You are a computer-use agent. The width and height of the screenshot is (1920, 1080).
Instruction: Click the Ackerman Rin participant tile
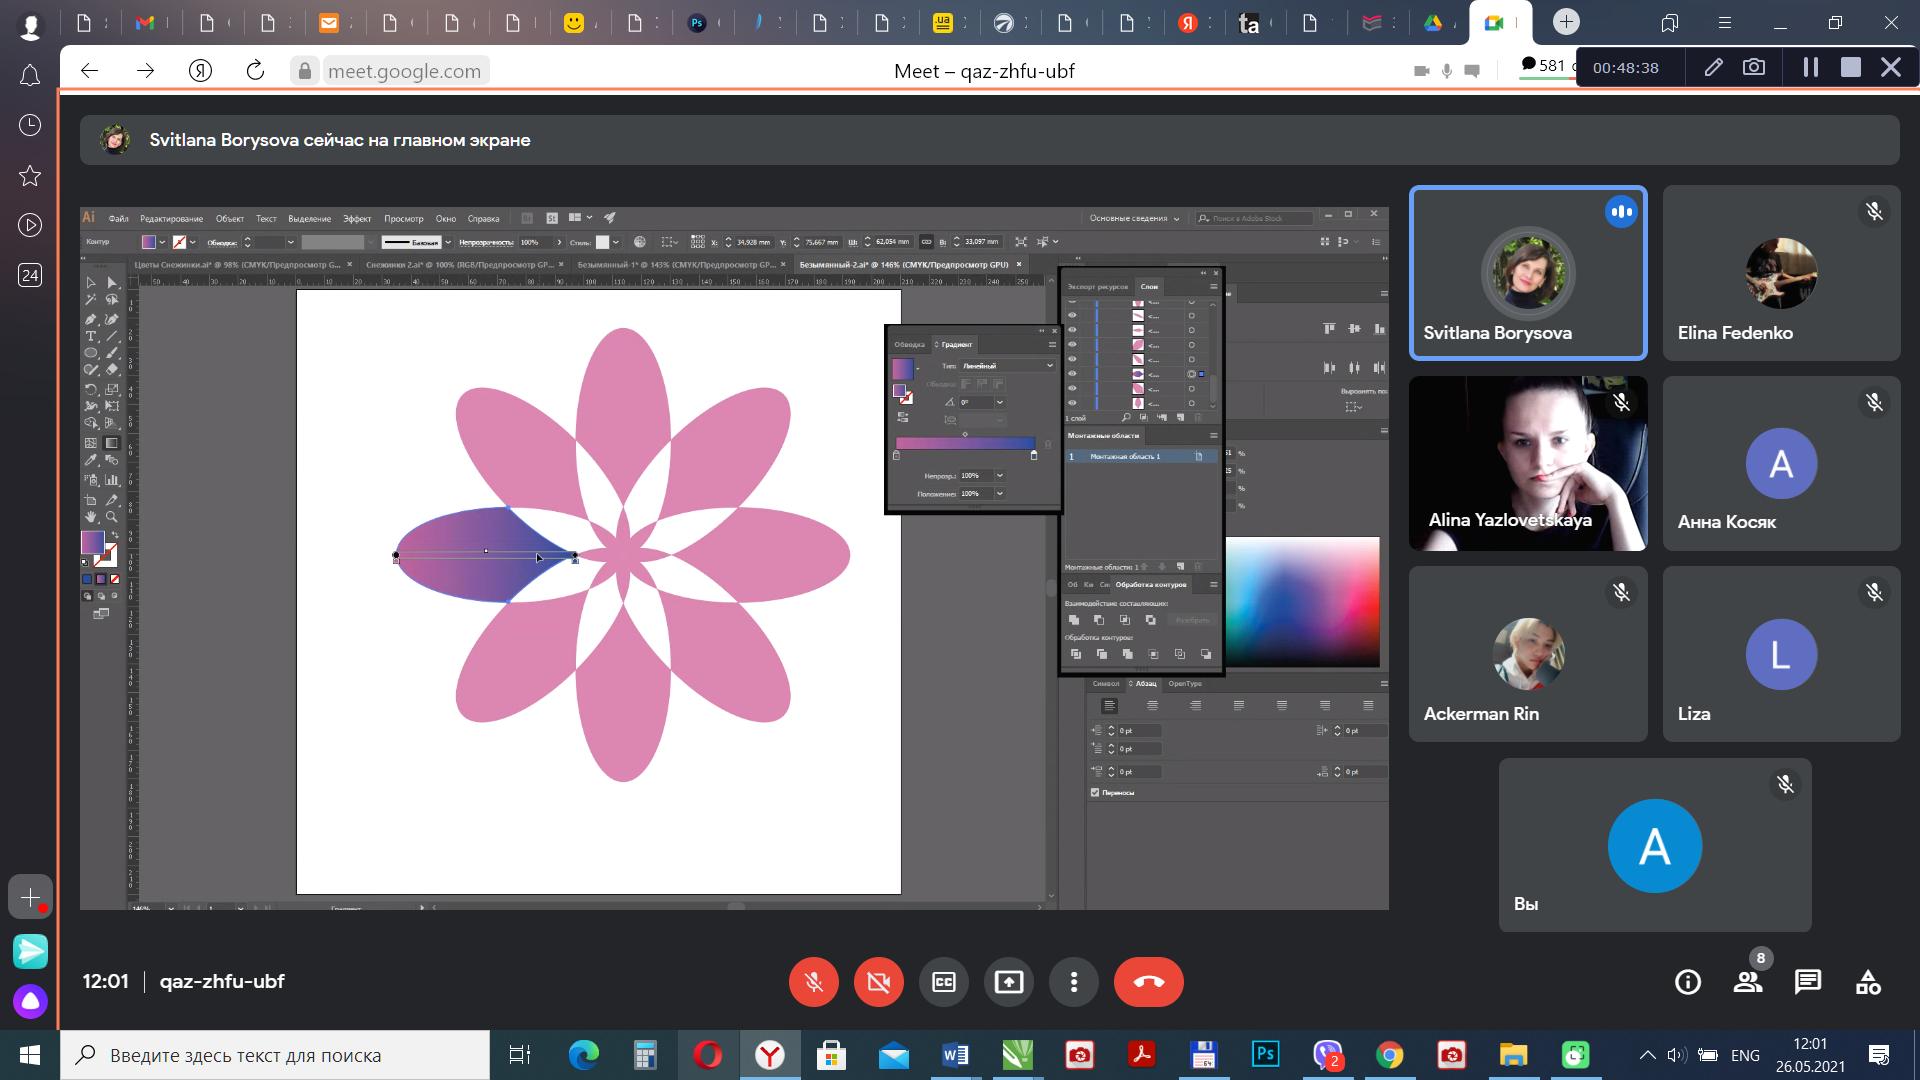tap(1527, 654)
